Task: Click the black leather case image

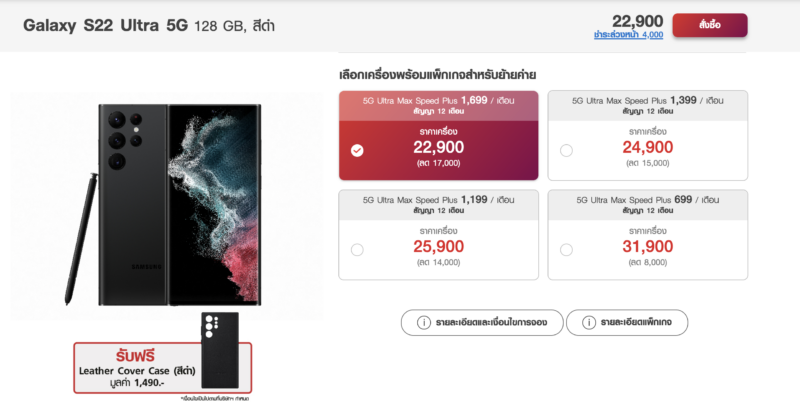Action: (x=220, y=350)
